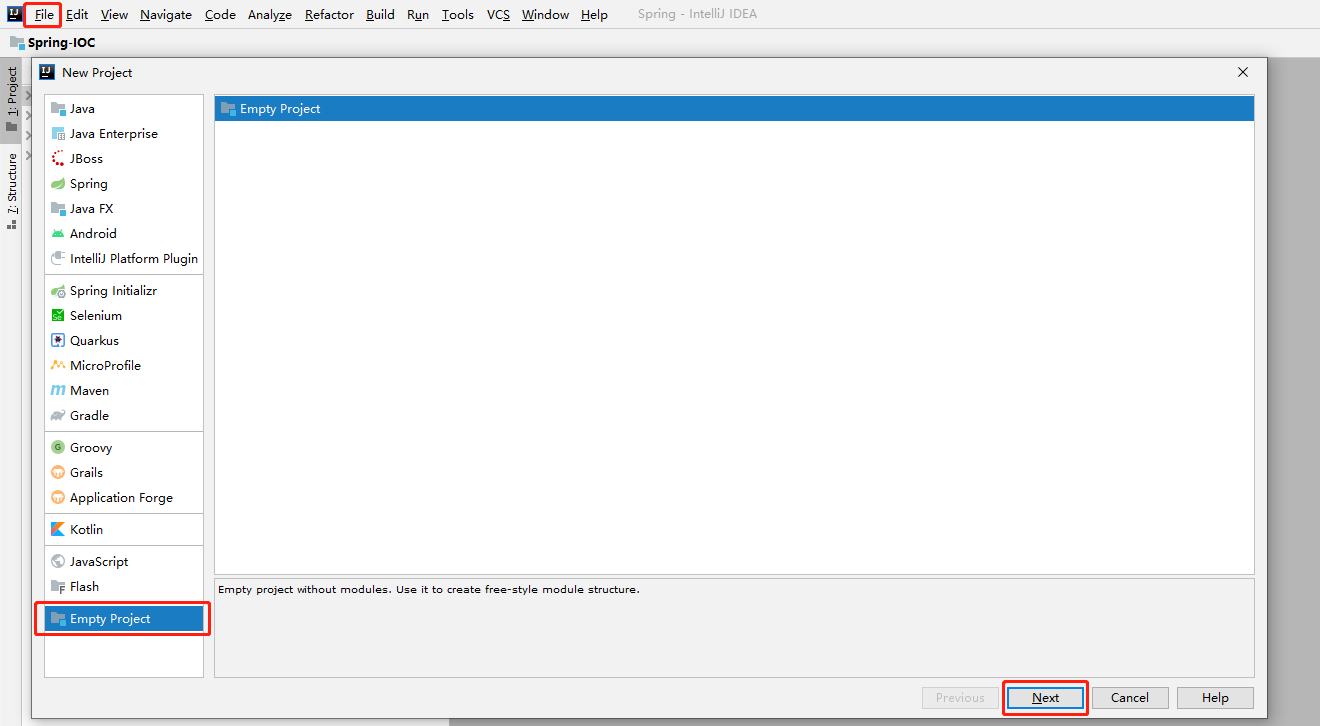The height and width of the screenshot is (726, 1320).
Task: Pick the JBoss icon in list
Action: coord(58,158)
